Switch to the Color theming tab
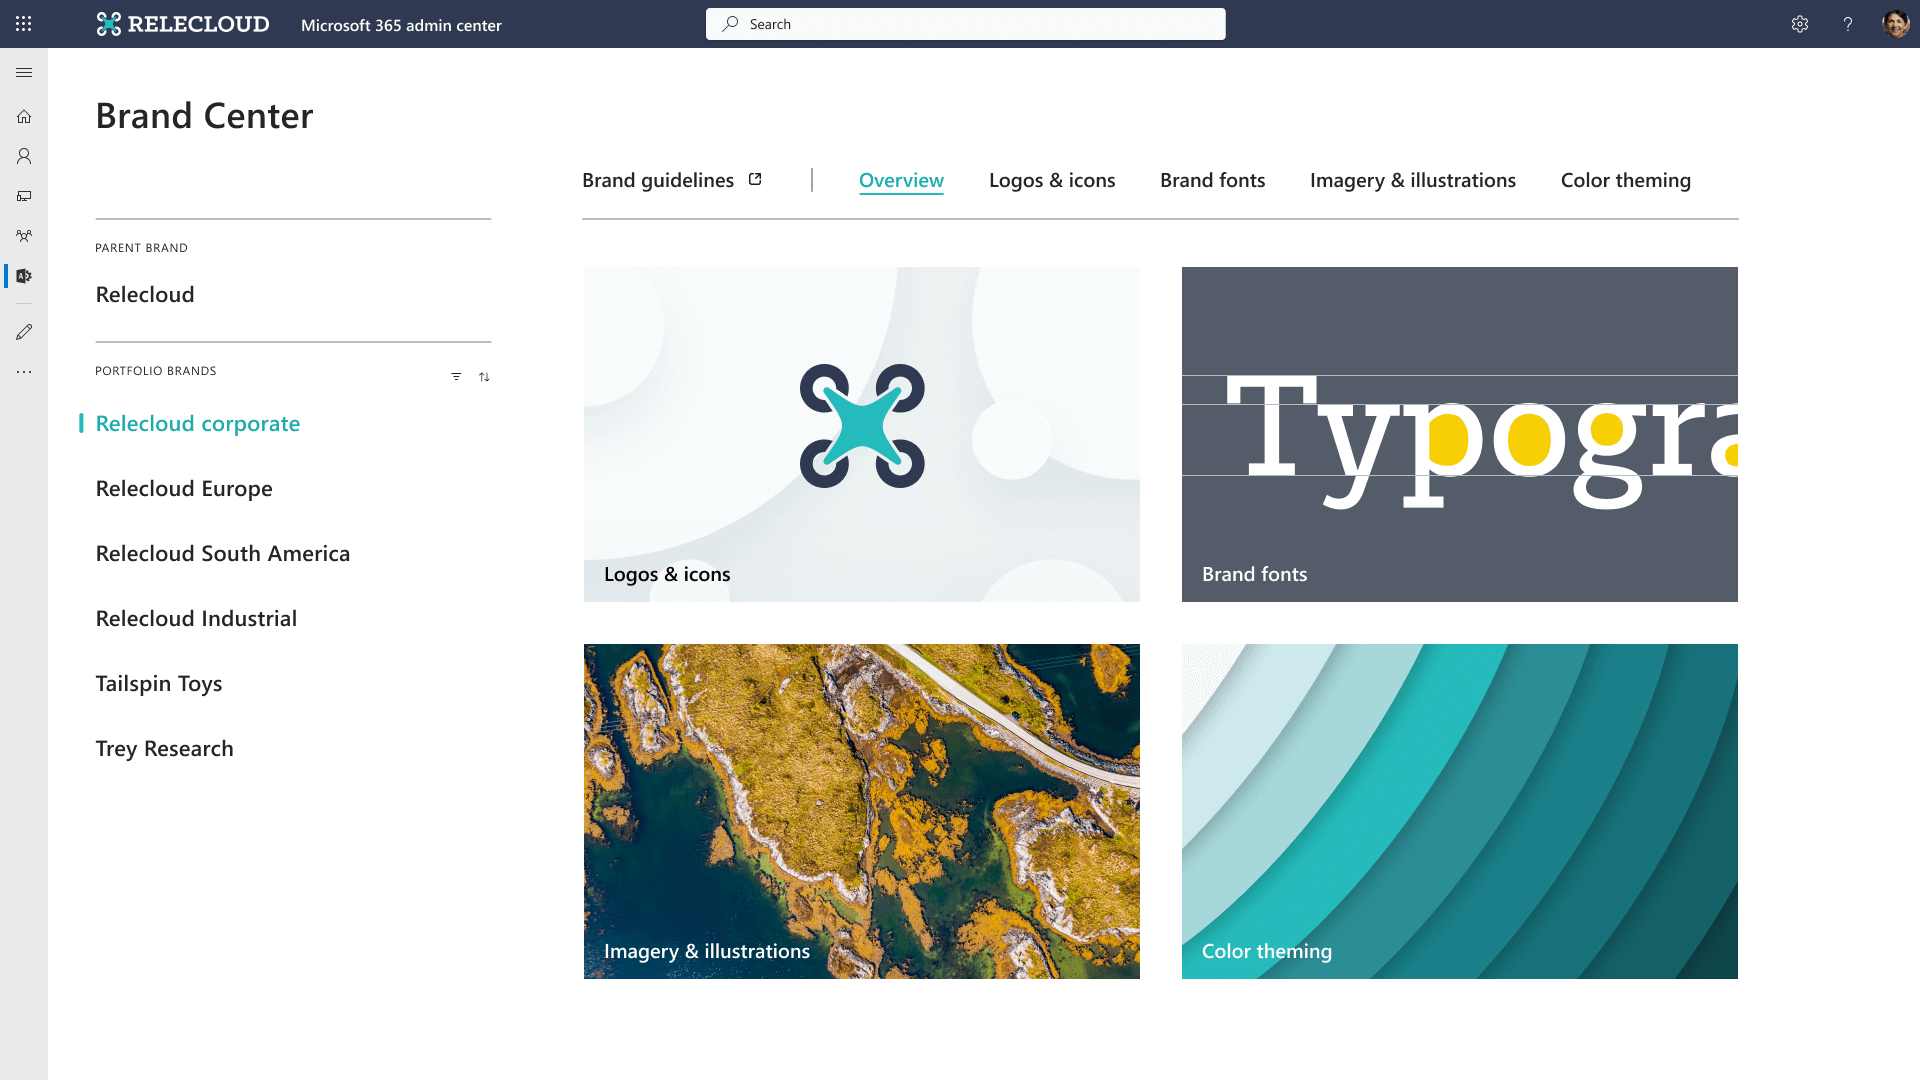The image size is (1920, 1080). click(1625, 179)
